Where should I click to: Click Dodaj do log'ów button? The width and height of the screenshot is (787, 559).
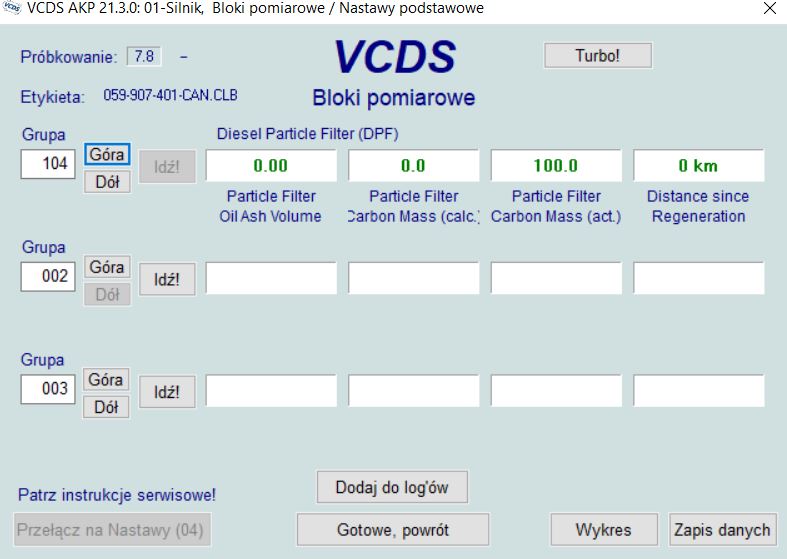pyautogui.click(x=392, y=487)
